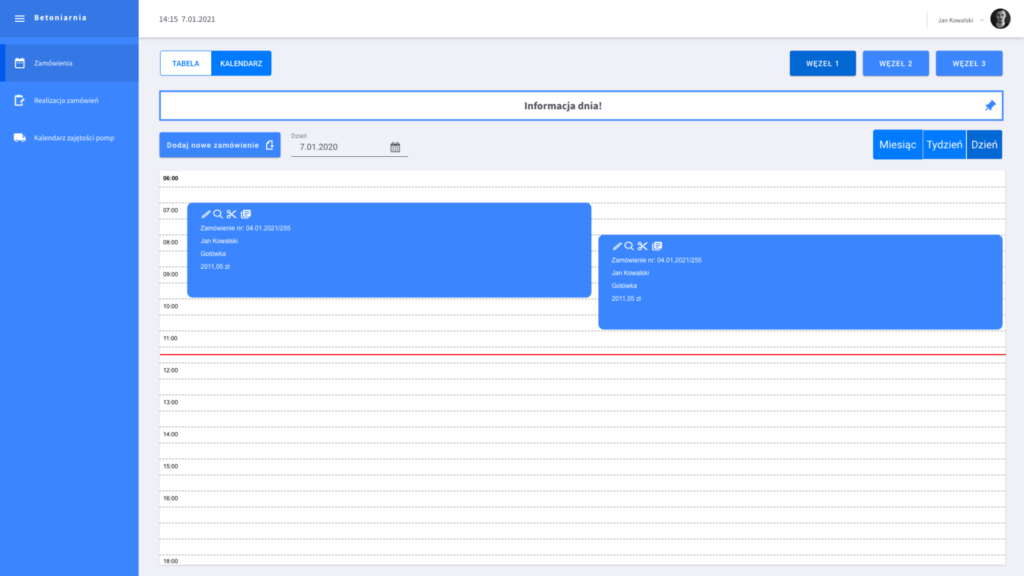Click the Dzień date input field
This screenshot has width=1024, height=576.
(338, 147)
